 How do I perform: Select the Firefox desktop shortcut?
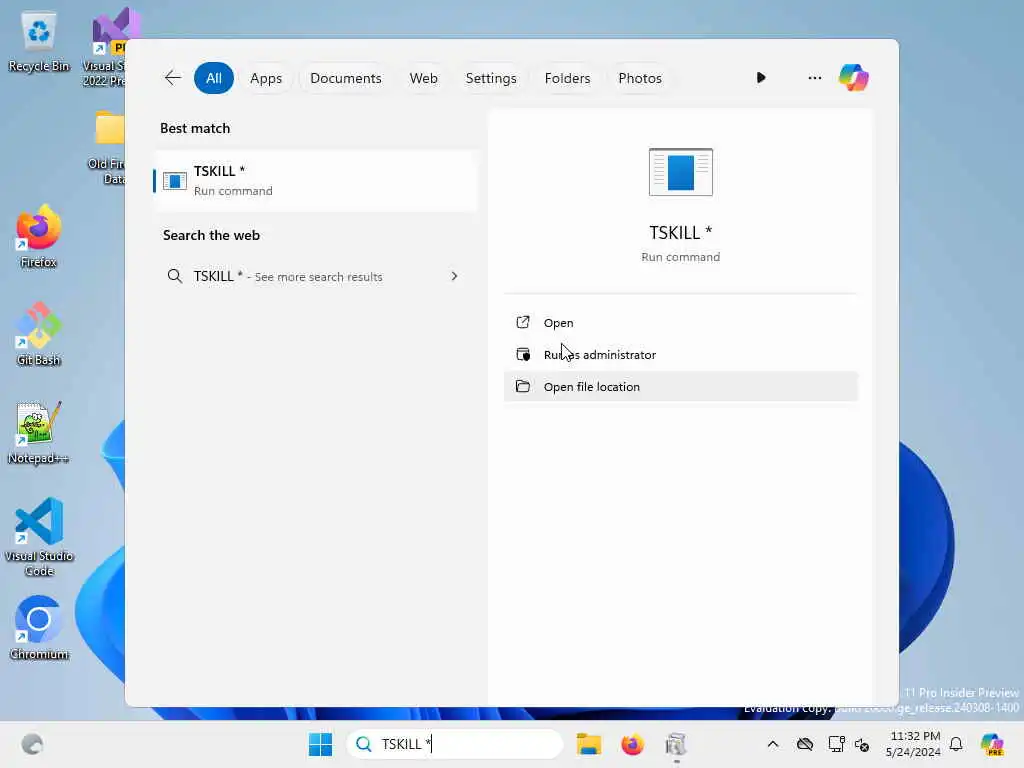39,236
